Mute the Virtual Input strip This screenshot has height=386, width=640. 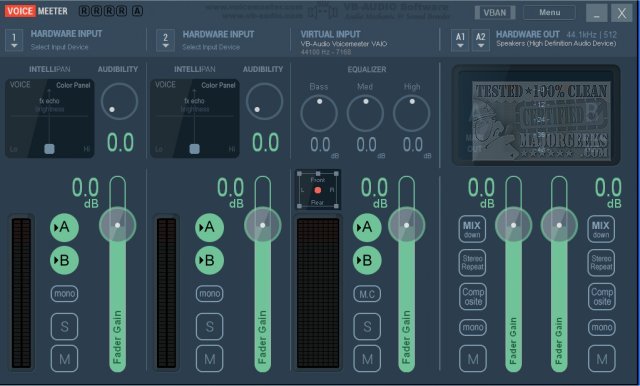pyautogui.click(x=367, y=359)
